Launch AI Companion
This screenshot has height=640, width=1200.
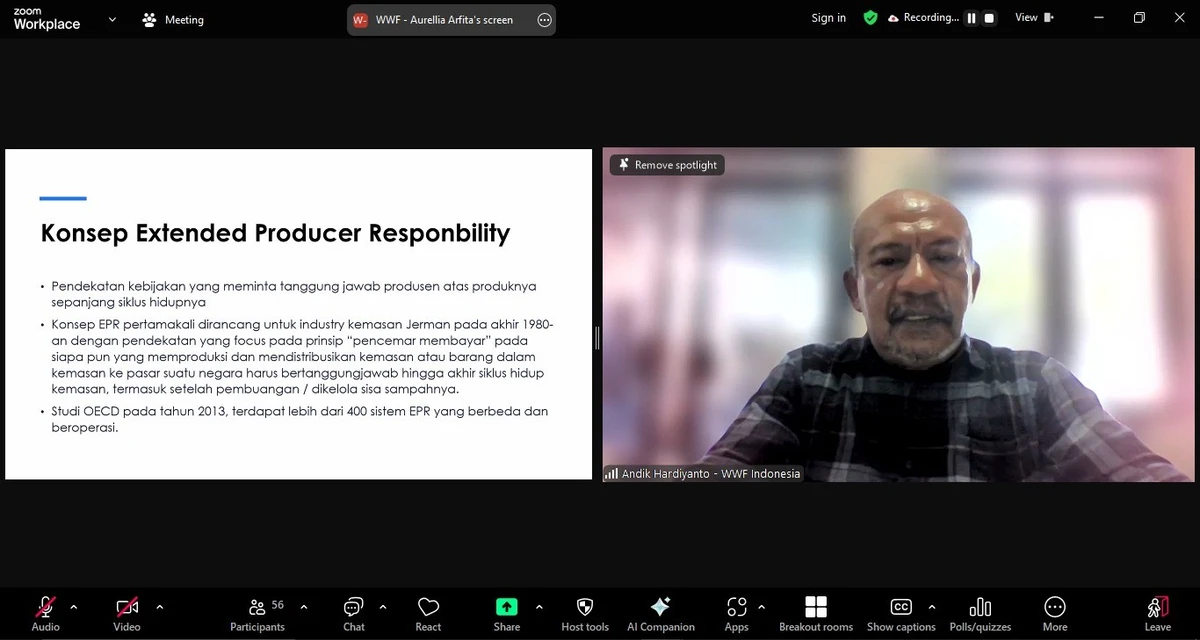[x=660, y=612]
